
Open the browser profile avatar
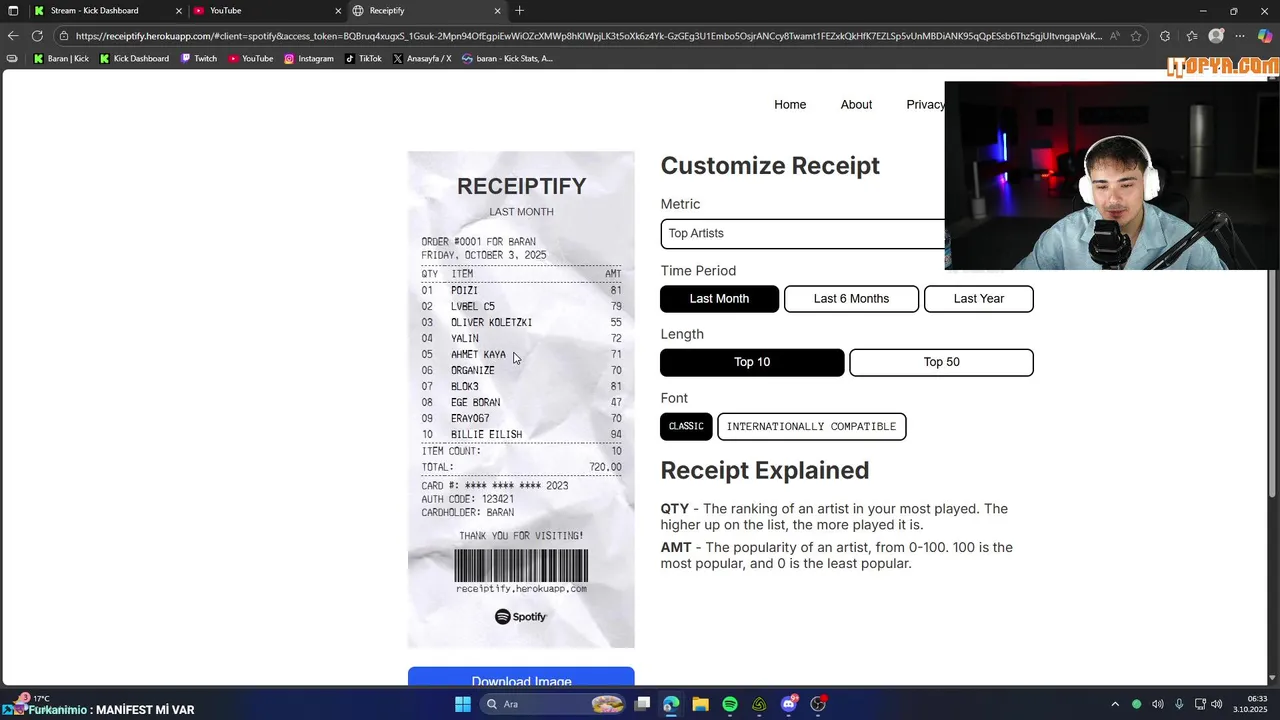1216,36
